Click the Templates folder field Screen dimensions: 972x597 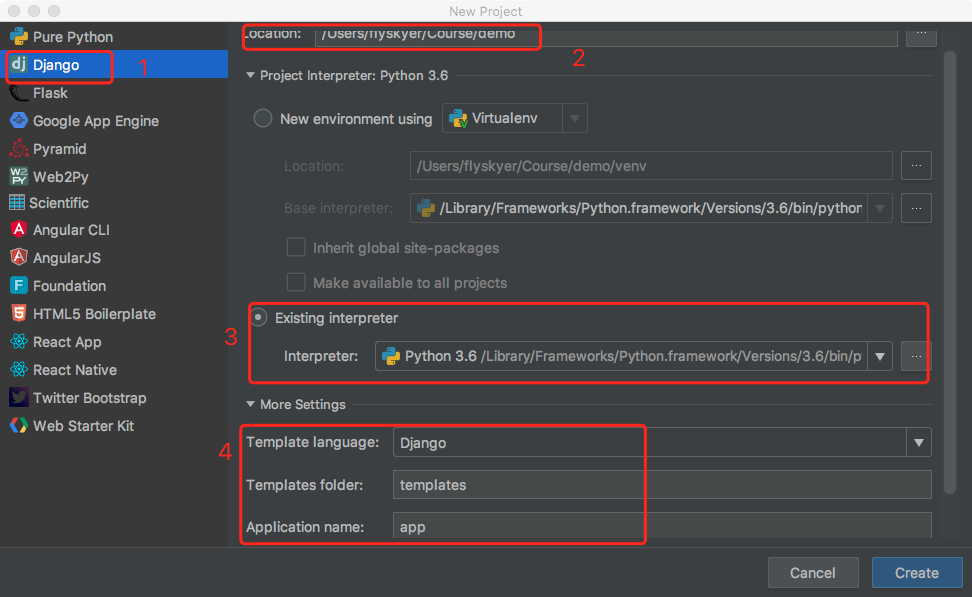click(662, 485)
